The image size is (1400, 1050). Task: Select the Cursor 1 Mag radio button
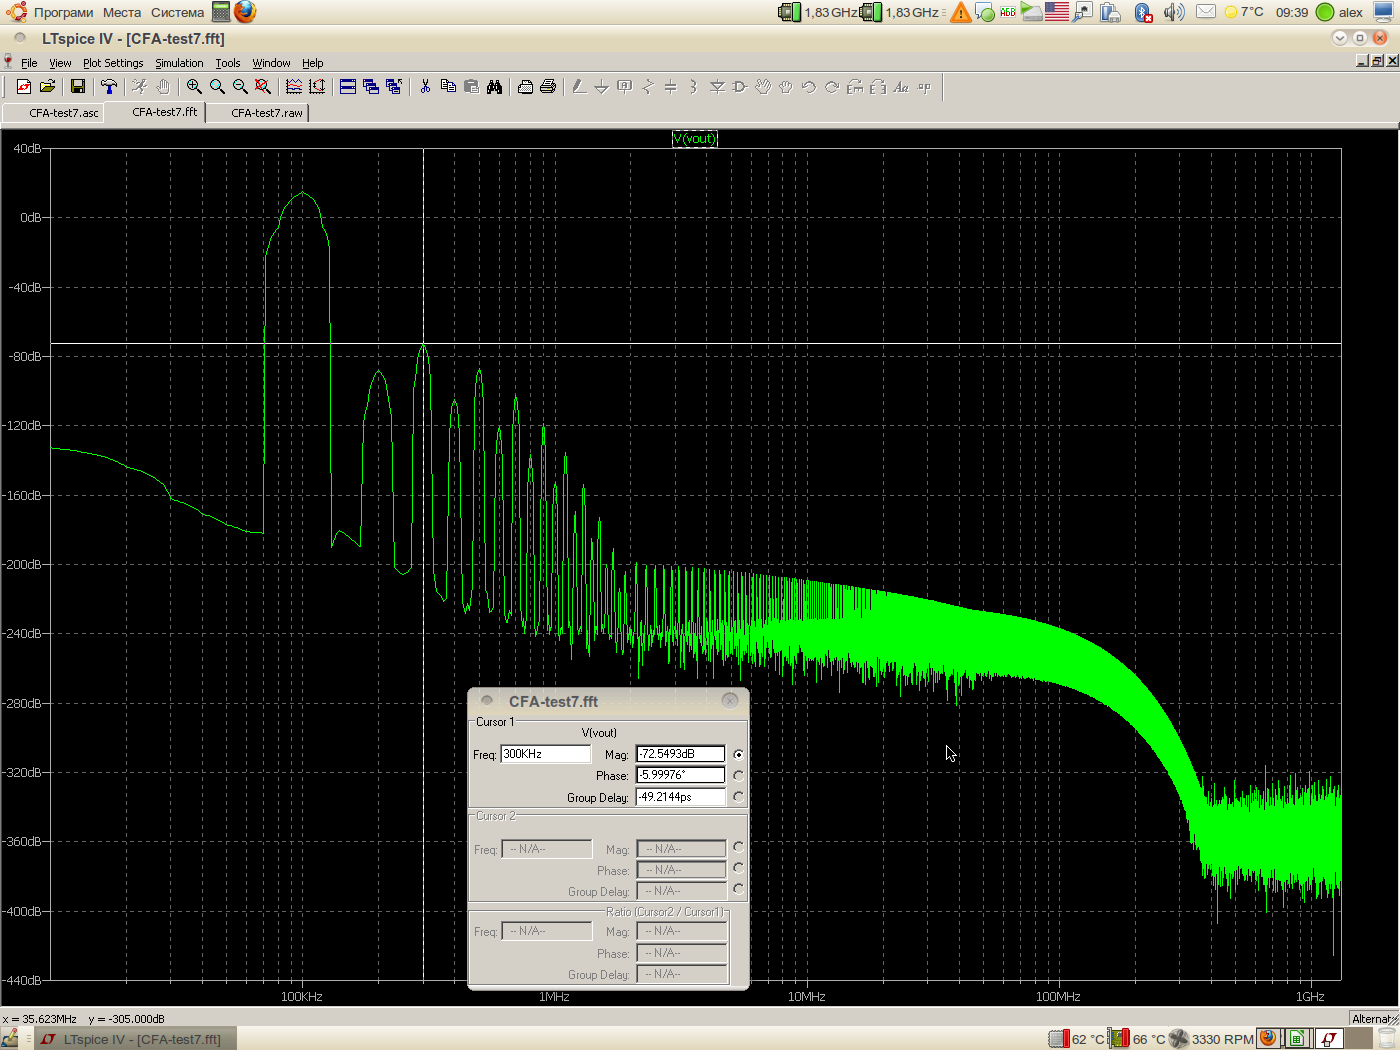(x=738, y=755)
